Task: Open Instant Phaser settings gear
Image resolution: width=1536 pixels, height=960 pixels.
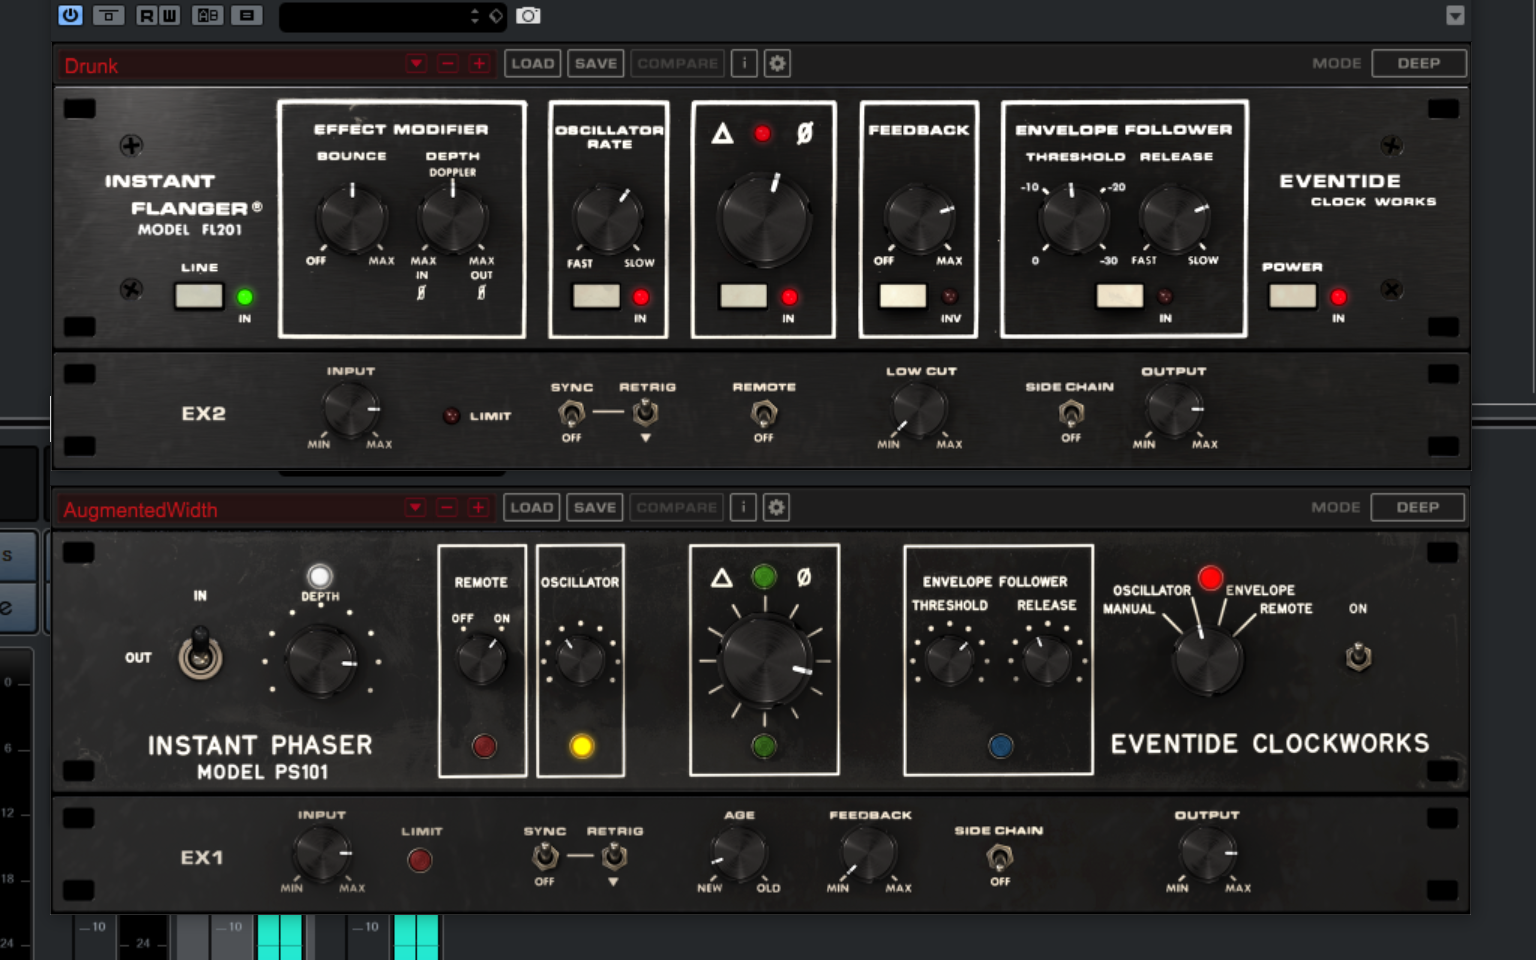Action: coord(776,508)
